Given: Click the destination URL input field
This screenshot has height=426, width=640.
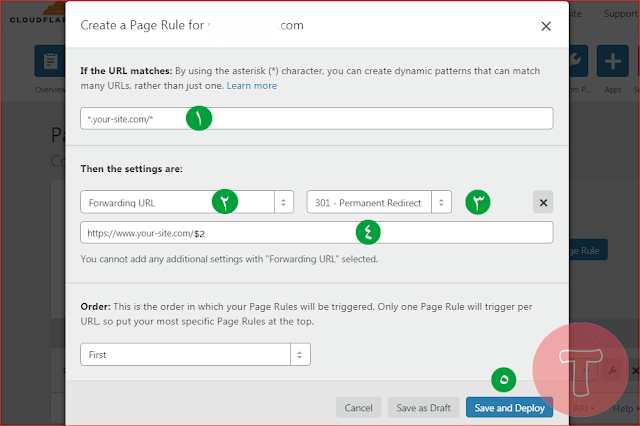Looking at the screenshot, I should pos(317,233).
